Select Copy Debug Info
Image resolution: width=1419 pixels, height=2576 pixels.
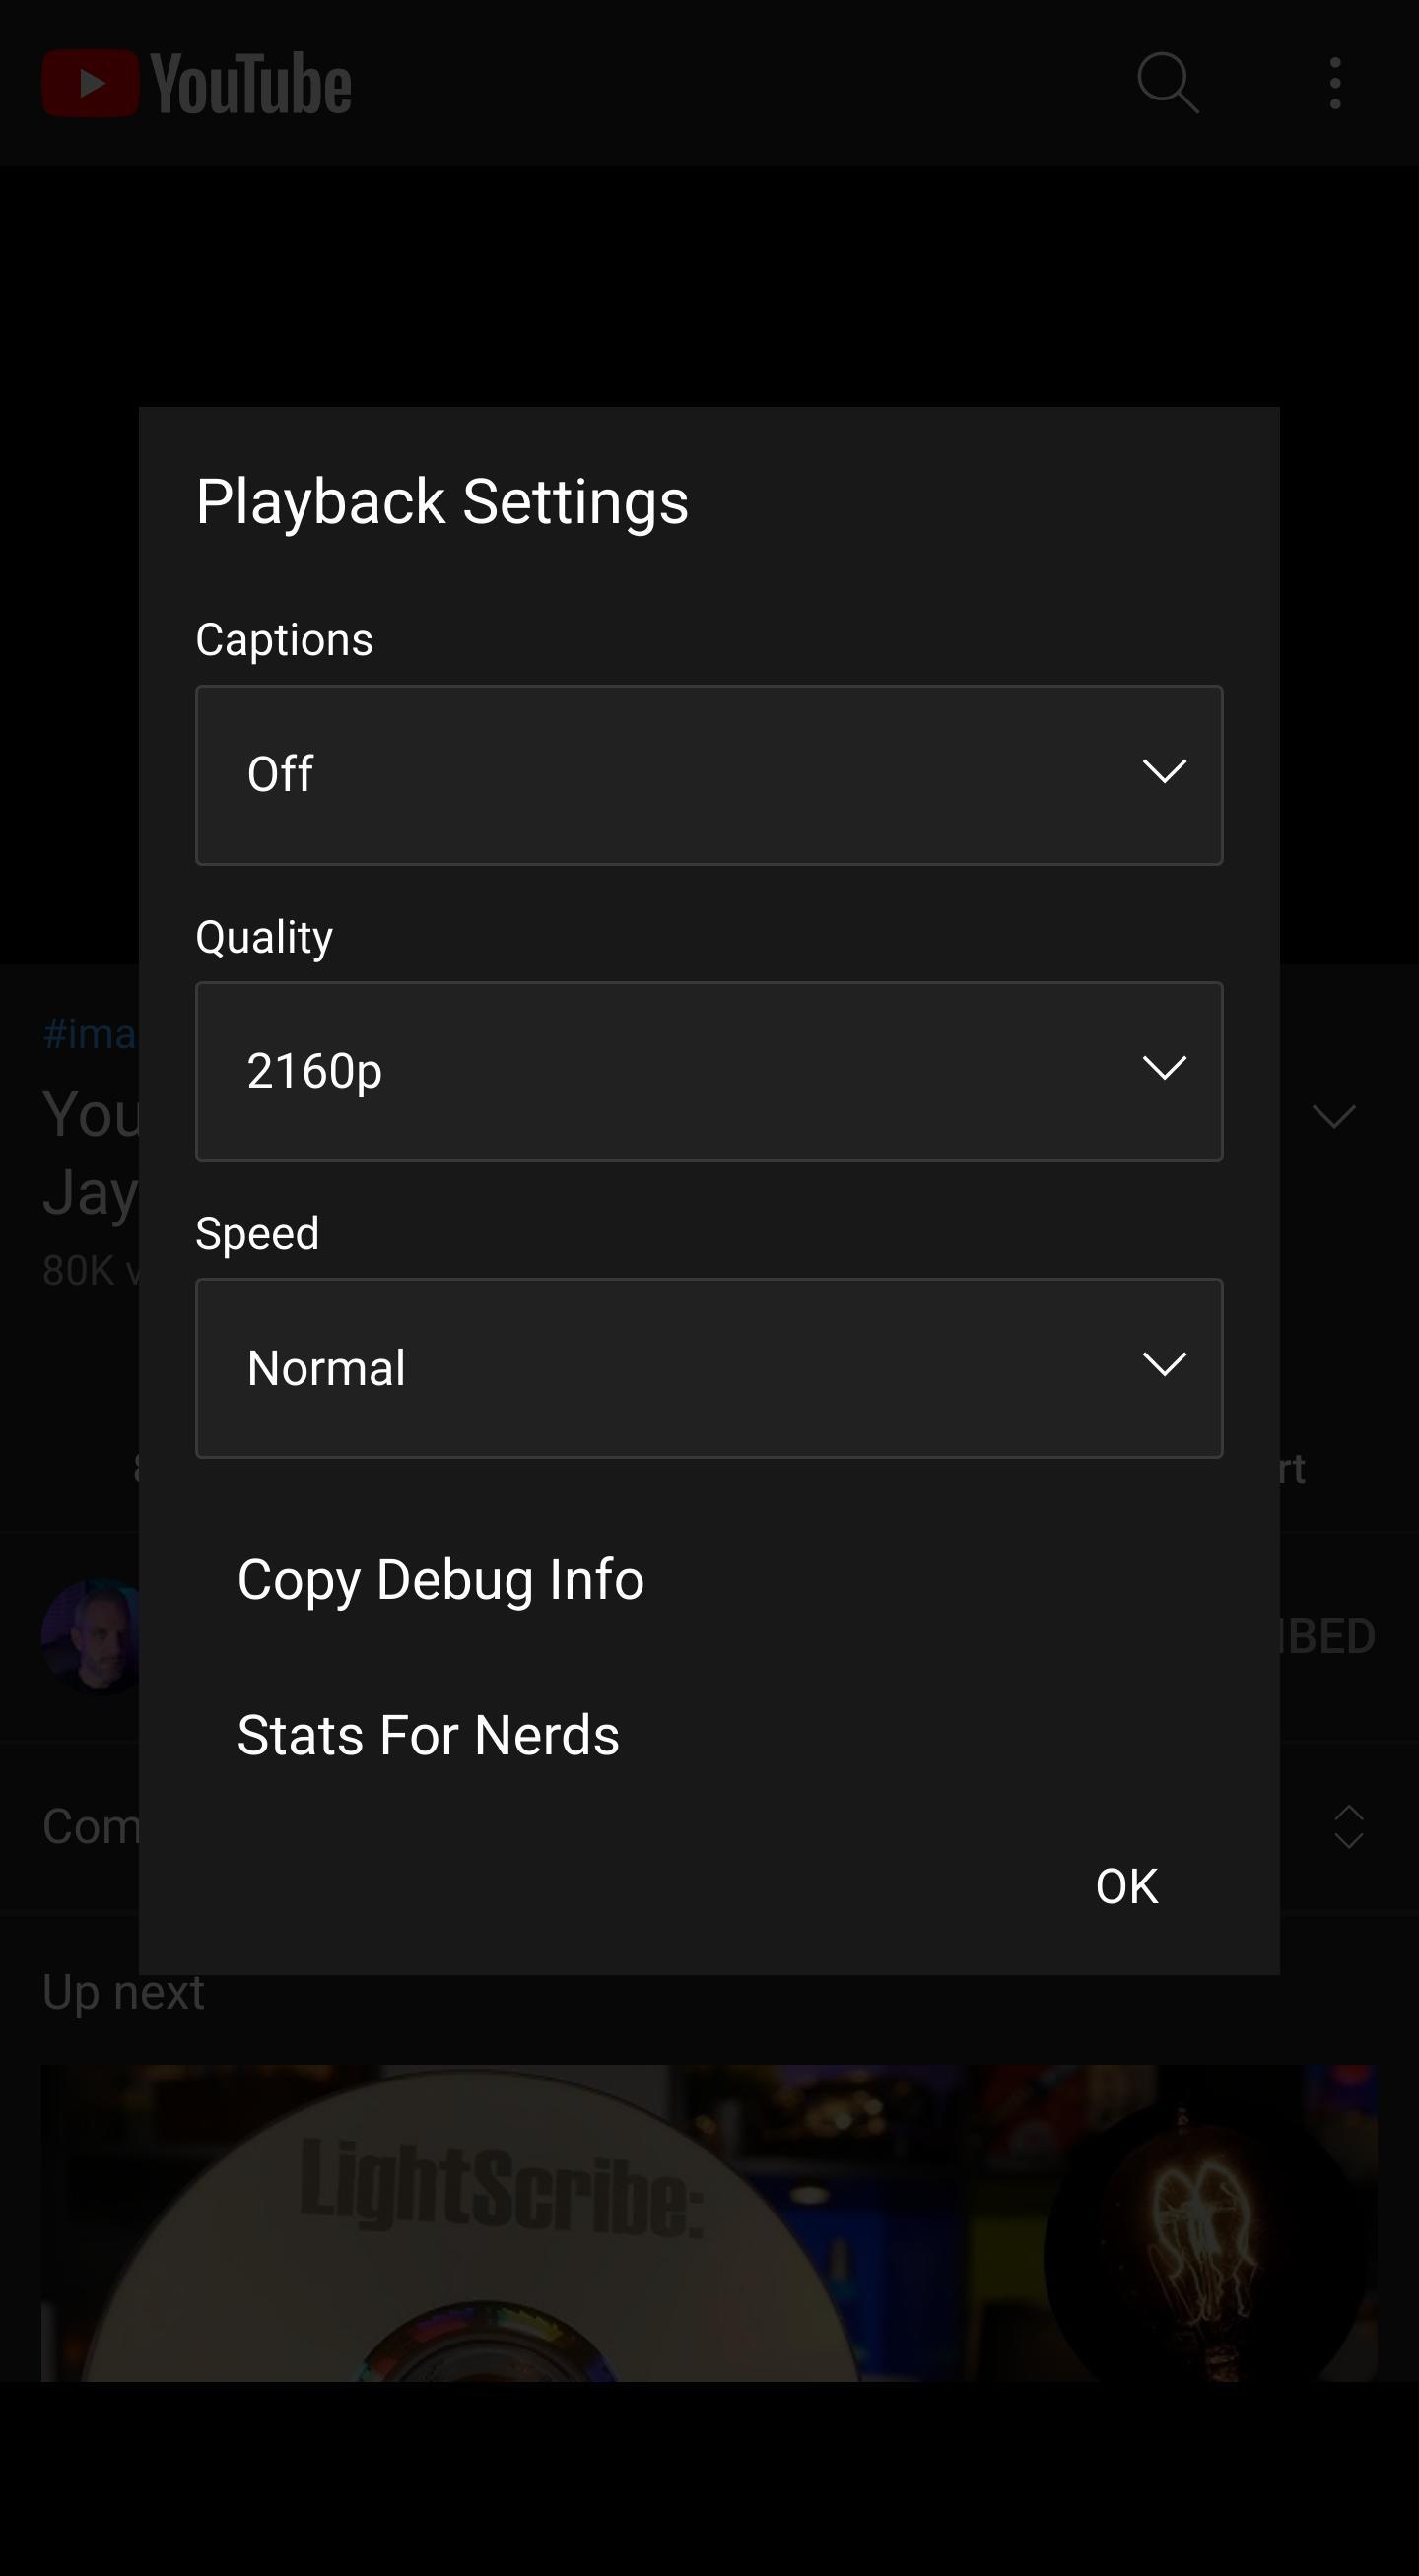point(441,1580)
